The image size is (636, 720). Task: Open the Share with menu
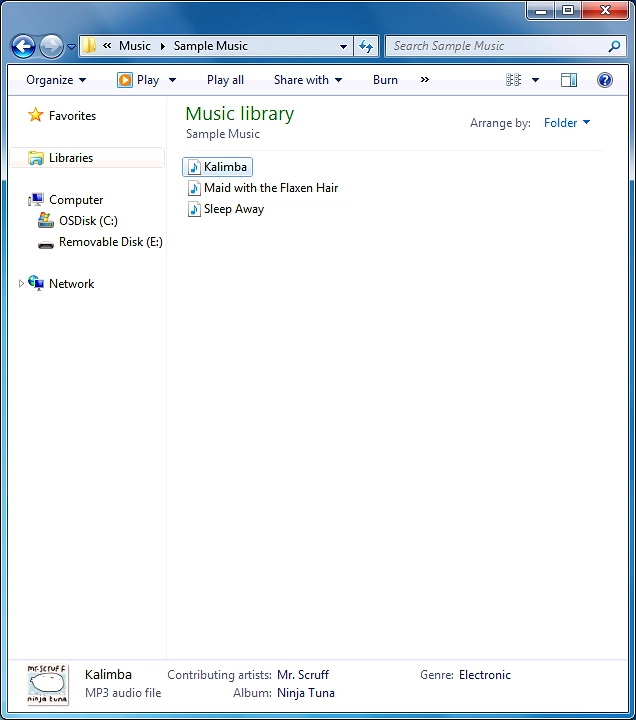(308, 80)
